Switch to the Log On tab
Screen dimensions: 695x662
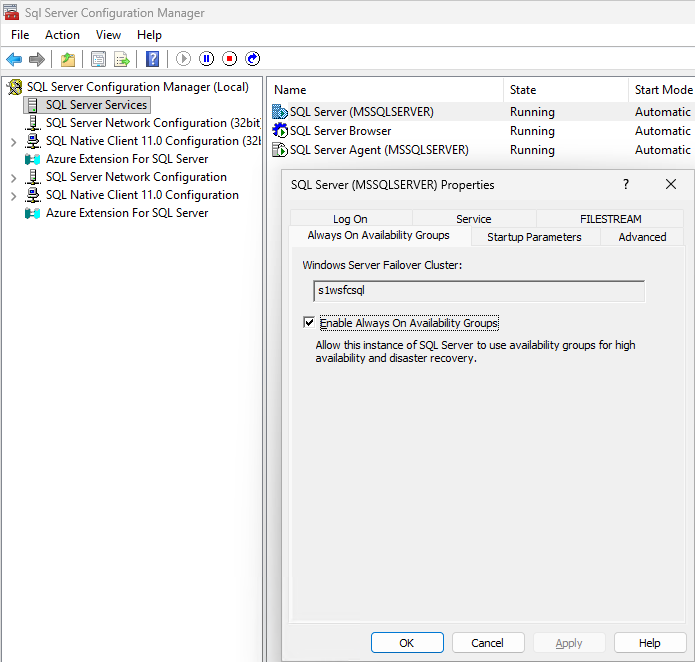click(351, 218)
